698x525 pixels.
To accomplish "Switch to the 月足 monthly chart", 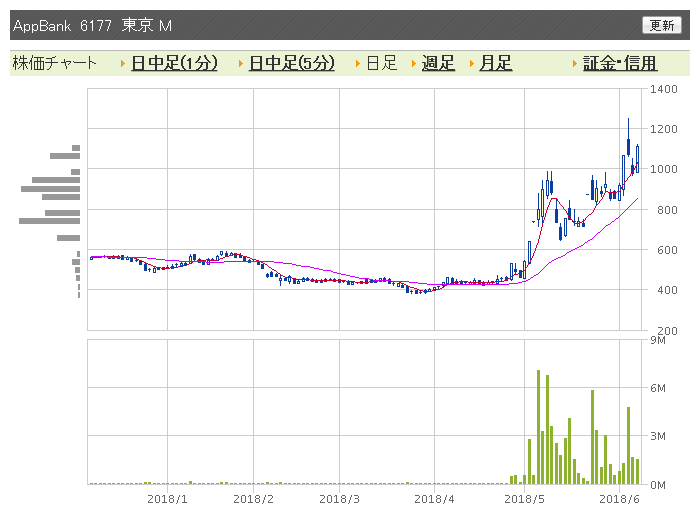I will [x=495, y=63].
